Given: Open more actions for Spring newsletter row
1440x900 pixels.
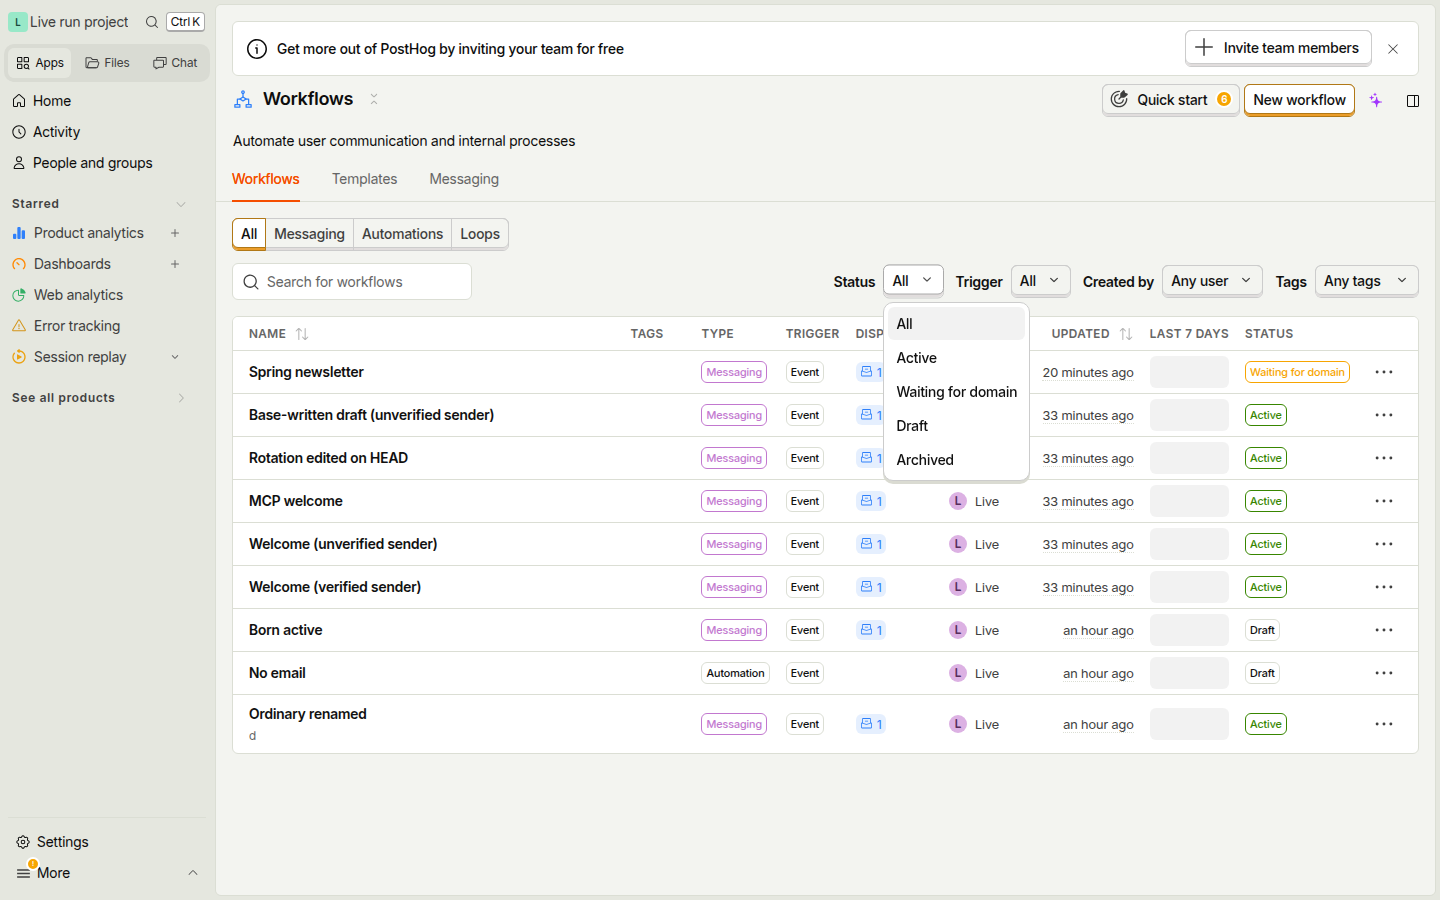Looking at the screenshot, I should pyautogui.click(x=1384, y=372).
